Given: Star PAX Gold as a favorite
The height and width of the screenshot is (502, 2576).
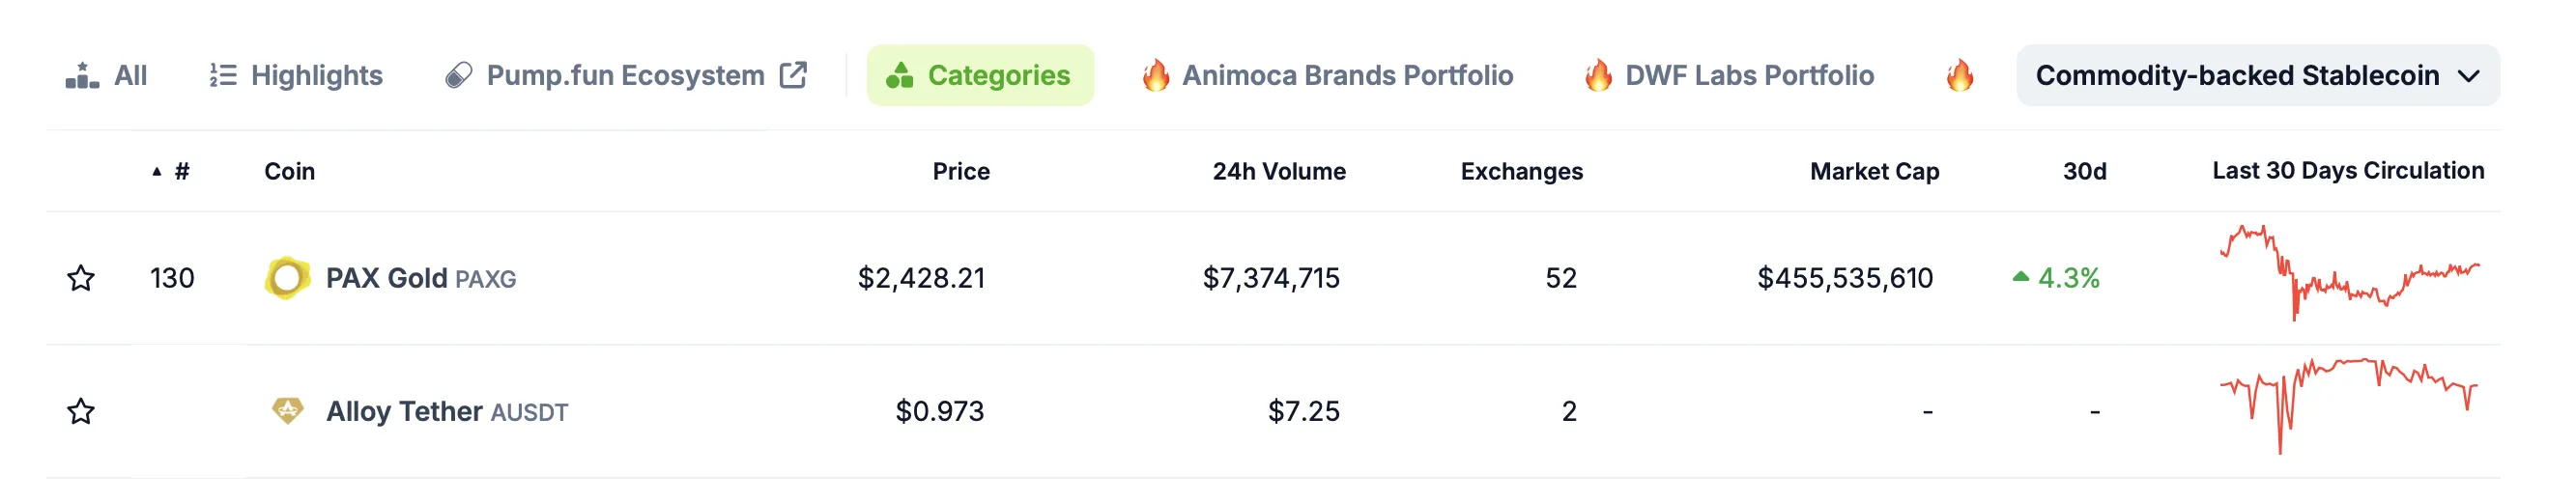Looking at the screenshot, I should click(x=81, y=278).
